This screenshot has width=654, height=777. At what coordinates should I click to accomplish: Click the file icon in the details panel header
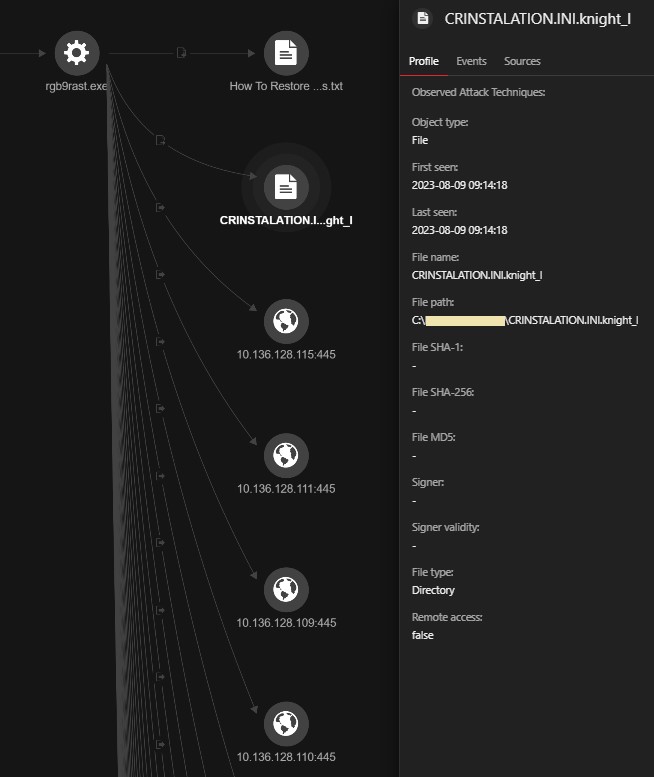coord(424,18)
